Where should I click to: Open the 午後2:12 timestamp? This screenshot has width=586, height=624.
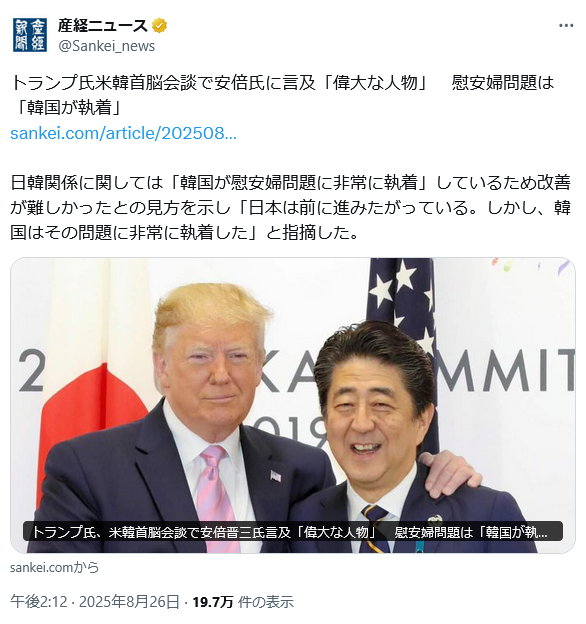pyautogui.click(x=39, y=602)
